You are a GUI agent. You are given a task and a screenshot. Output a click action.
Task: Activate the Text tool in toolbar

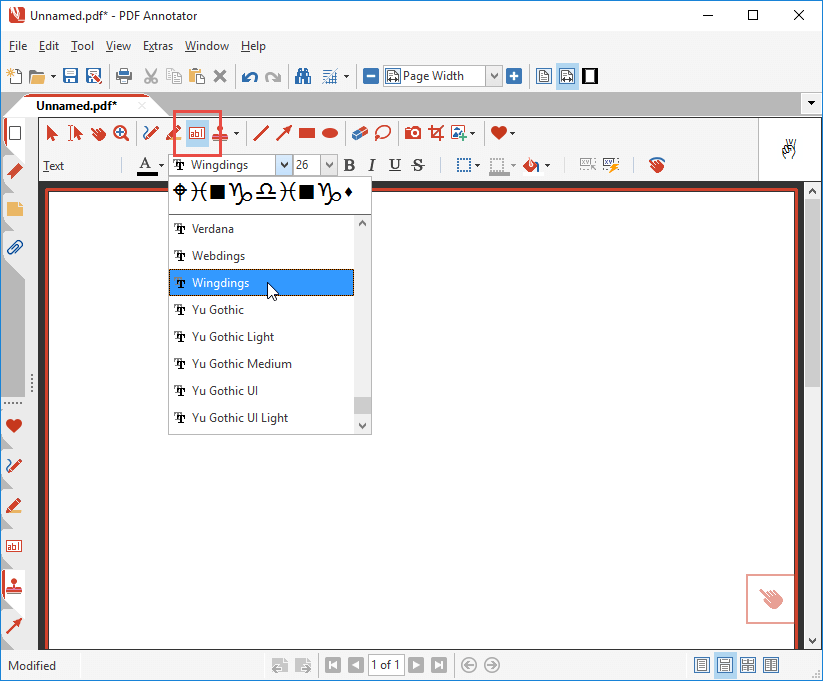pos(197,133)
